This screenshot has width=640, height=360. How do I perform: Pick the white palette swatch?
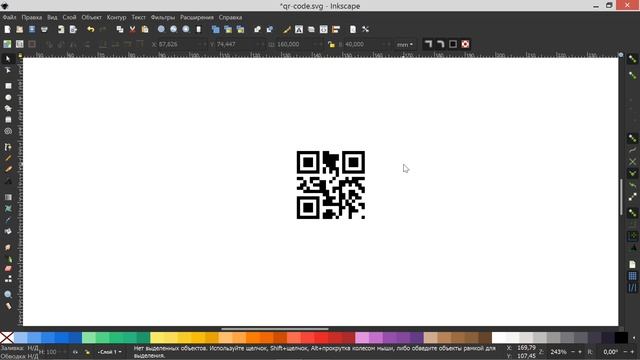coord(498,338)
